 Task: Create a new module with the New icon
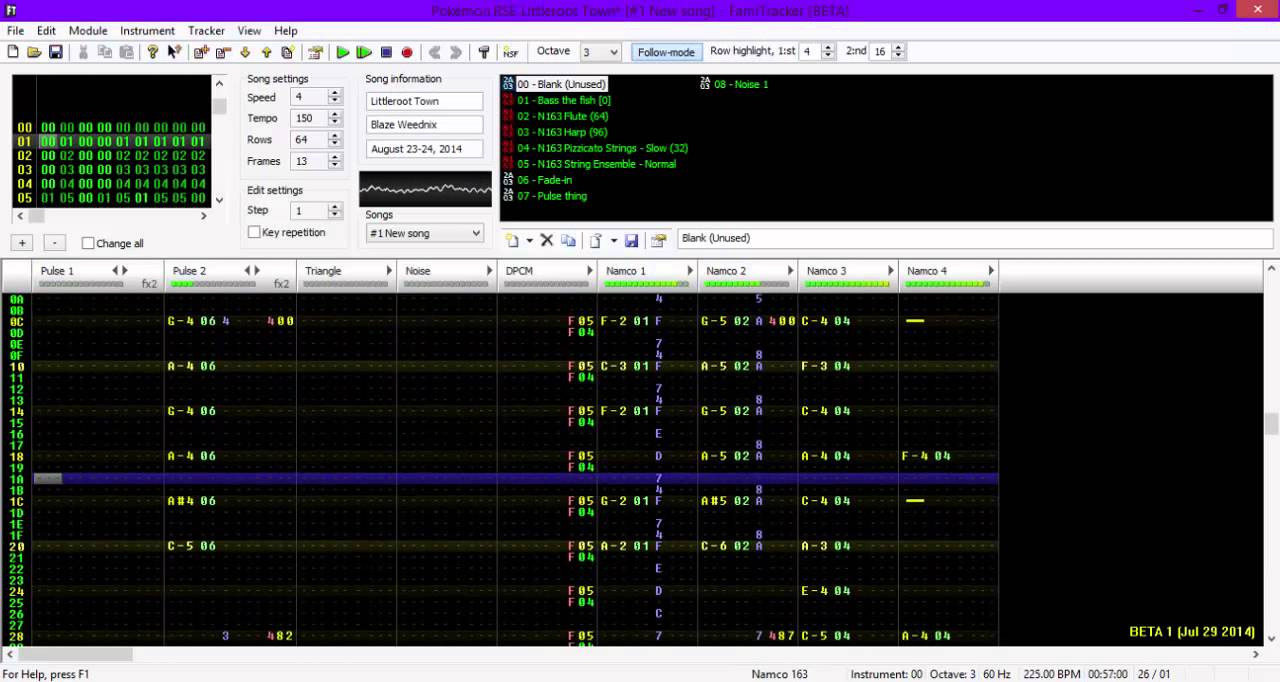[13, 52]
